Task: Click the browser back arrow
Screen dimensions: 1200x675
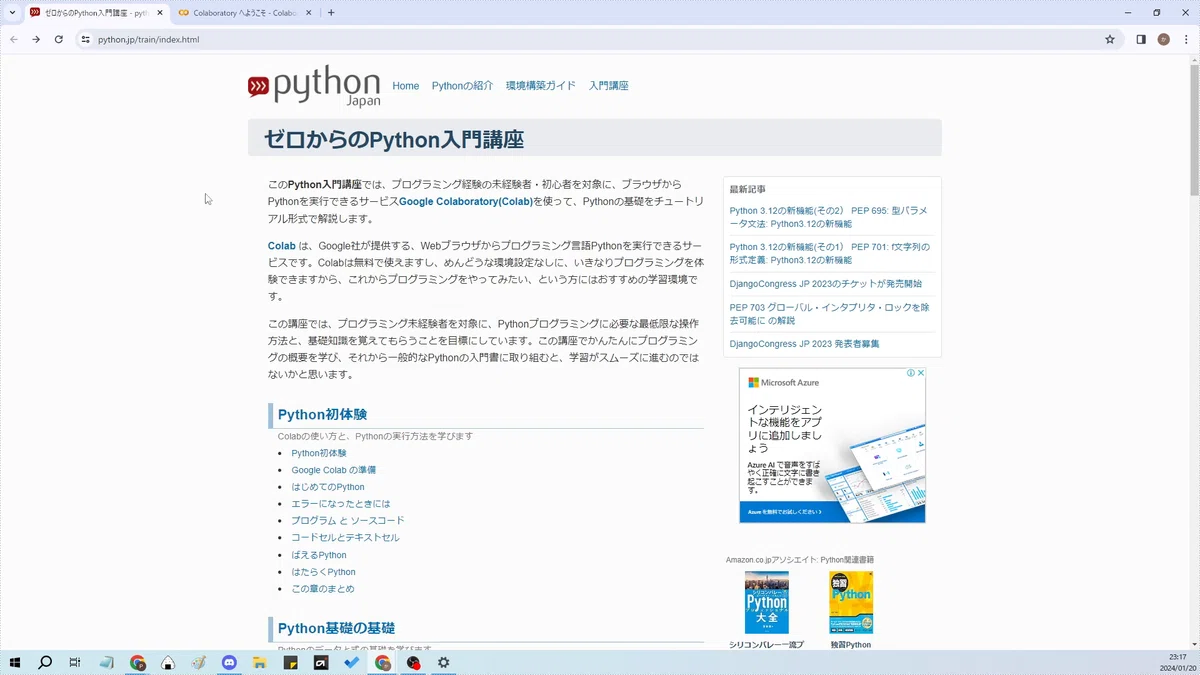Action: 14,39
